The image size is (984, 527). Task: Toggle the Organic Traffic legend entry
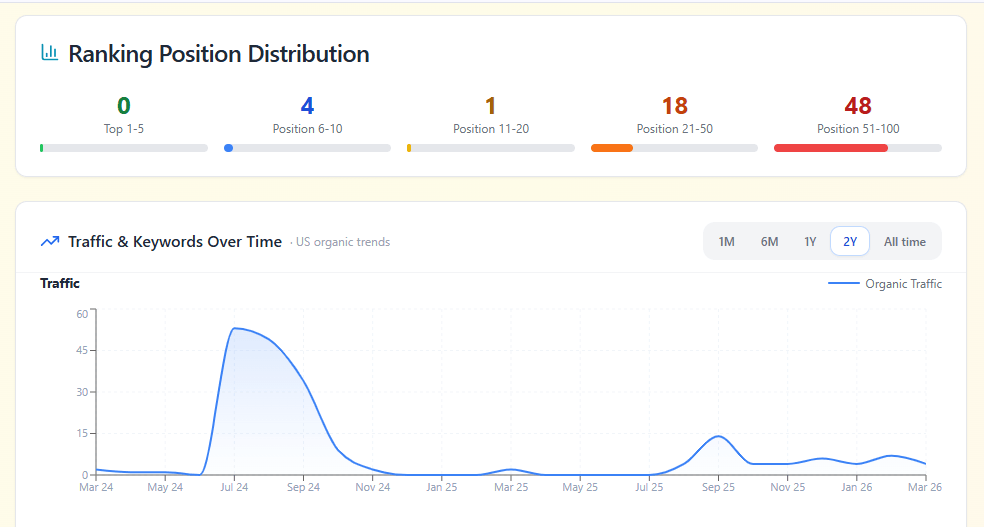coord(885,284)
